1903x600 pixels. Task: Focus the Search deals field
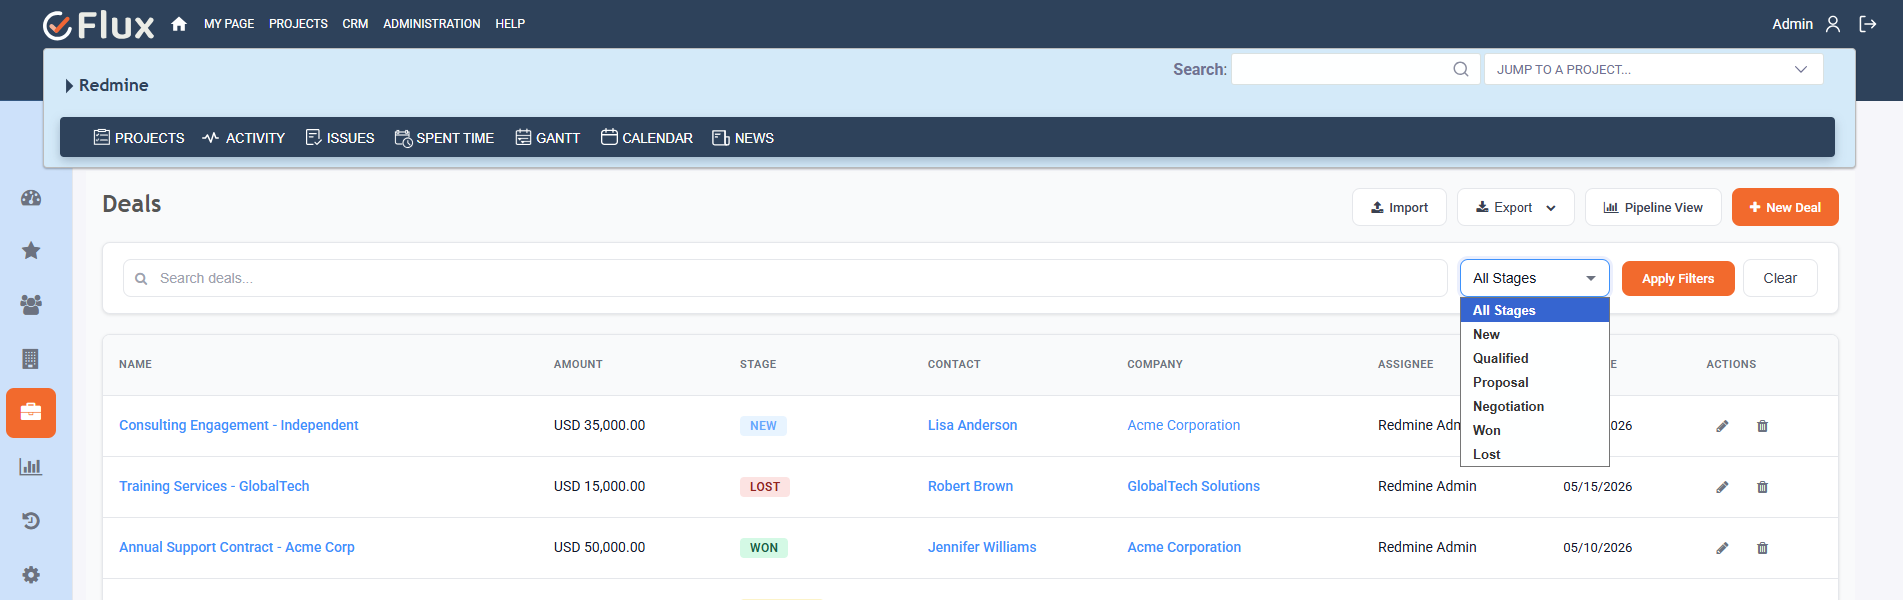785,278
